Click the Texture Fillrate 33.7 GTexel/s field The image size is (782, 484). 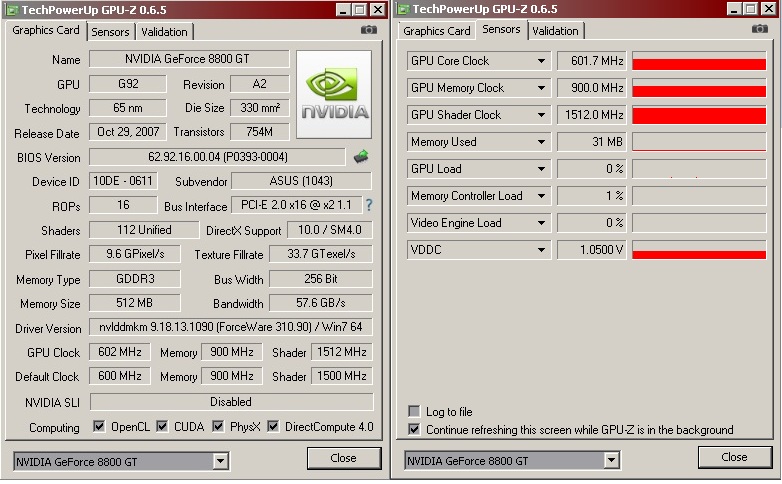tap(321, 254)
